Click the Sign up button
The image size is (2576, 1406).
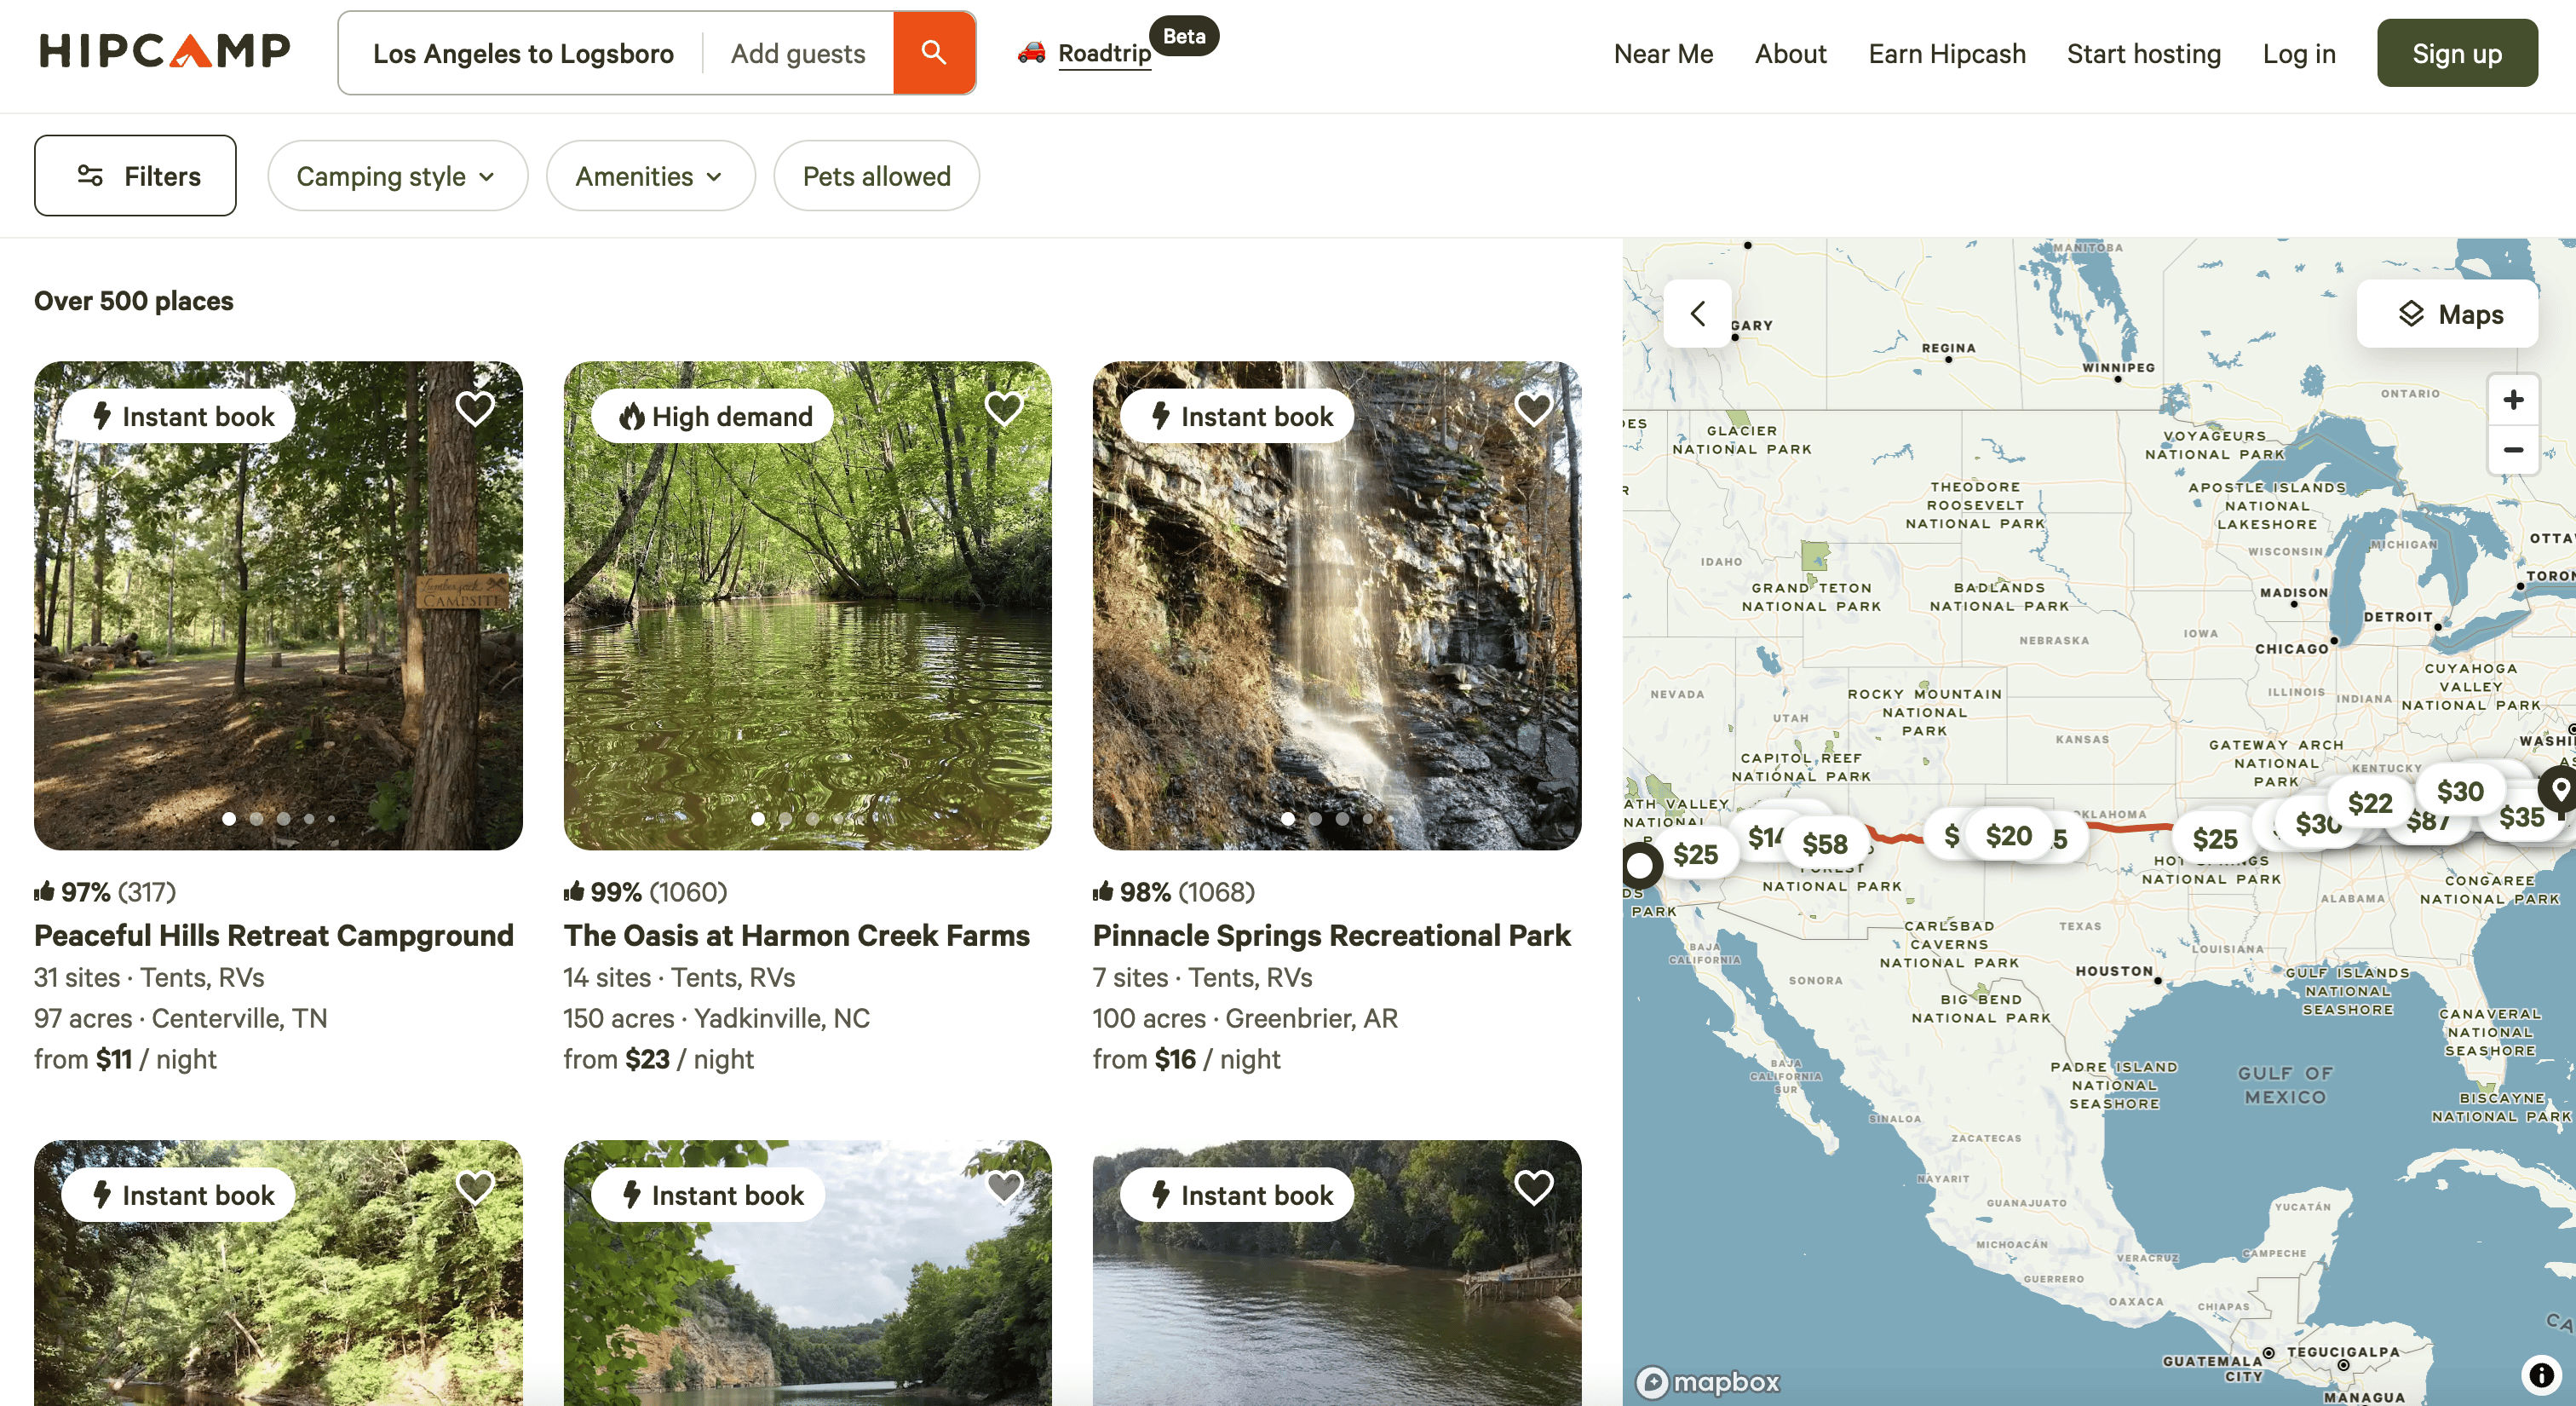point(2456,54)
